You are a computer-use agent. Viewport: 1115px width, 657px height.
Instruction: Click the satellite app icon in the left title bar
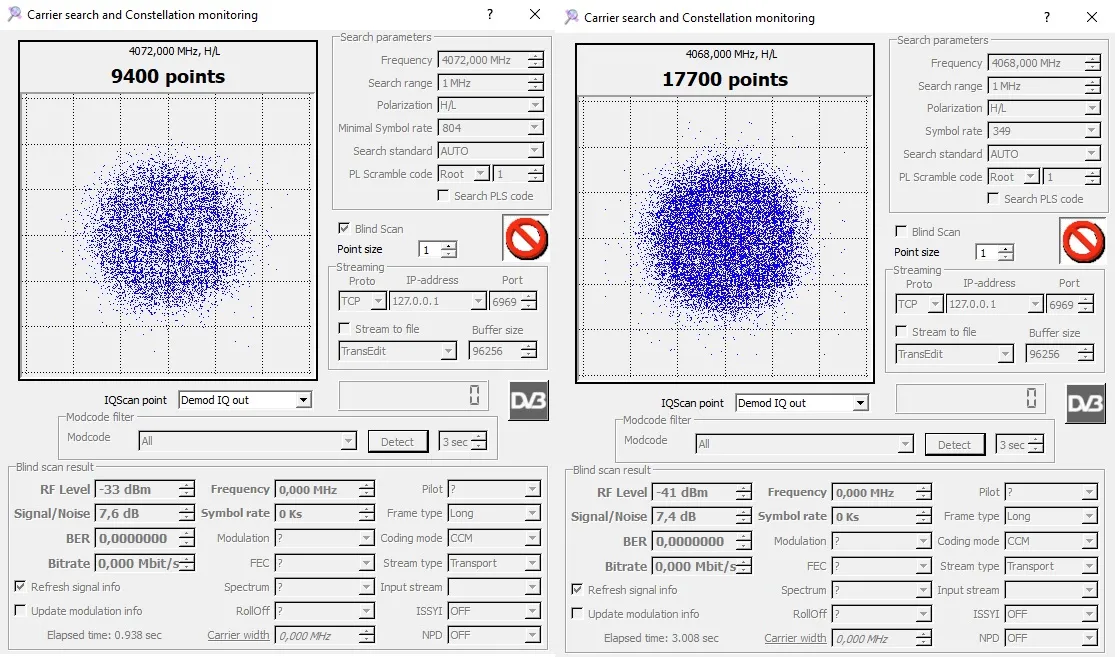[14, 15]
